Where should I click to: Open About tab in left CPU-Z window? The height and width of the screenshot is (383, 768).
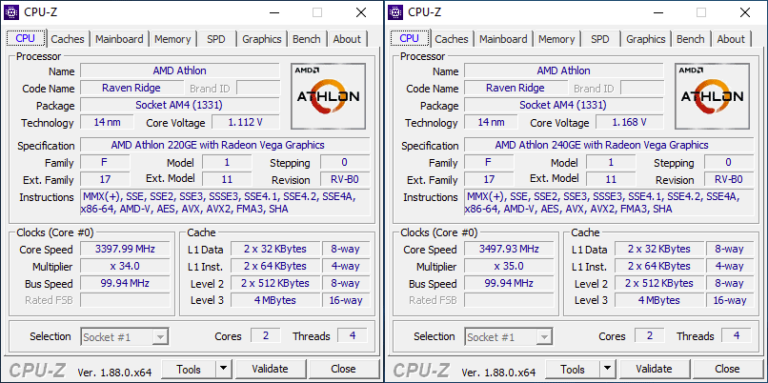tap(347, 39)
